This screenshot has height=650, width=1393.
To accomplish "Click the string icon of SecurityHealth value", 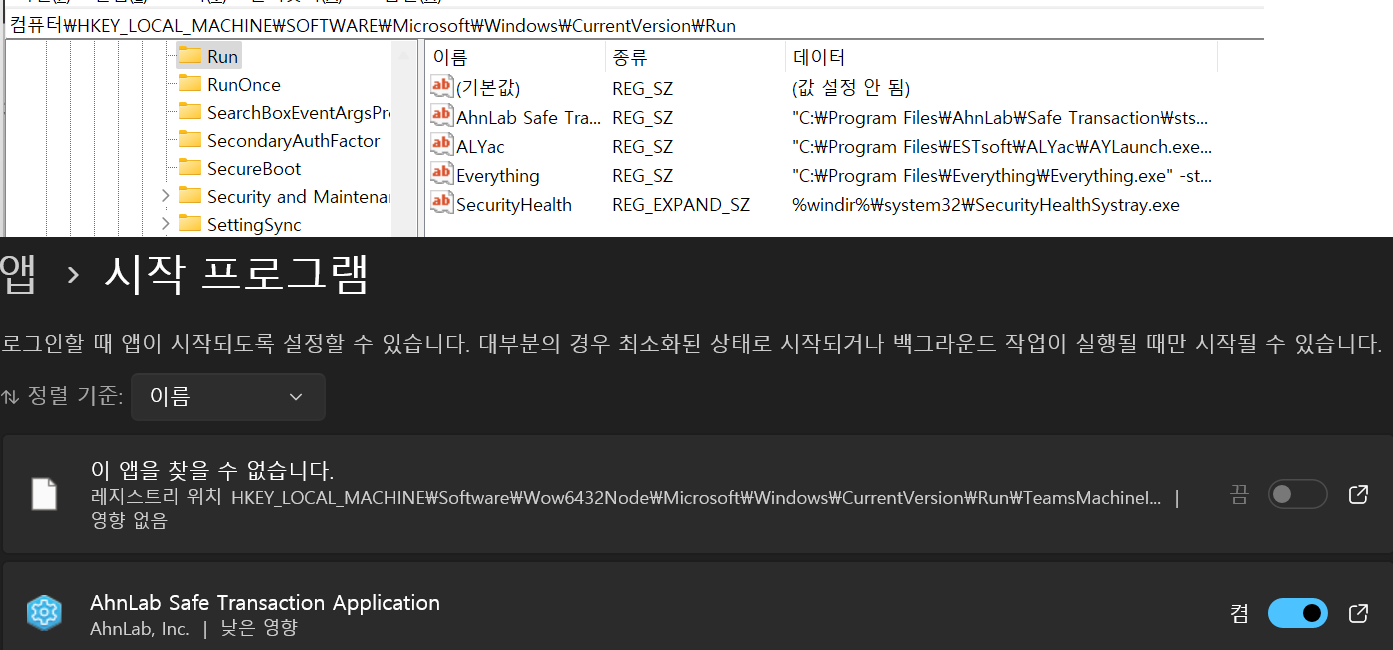I will coord(442,204).
